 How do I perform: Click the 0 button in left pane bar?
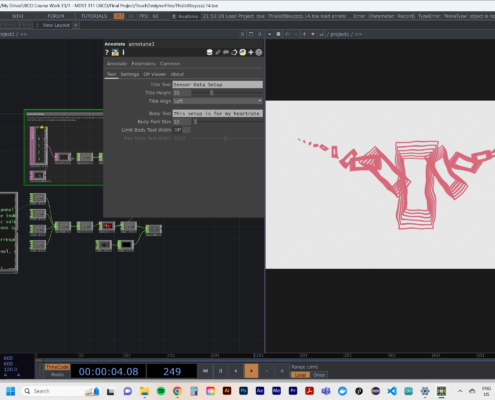(242, 34)
